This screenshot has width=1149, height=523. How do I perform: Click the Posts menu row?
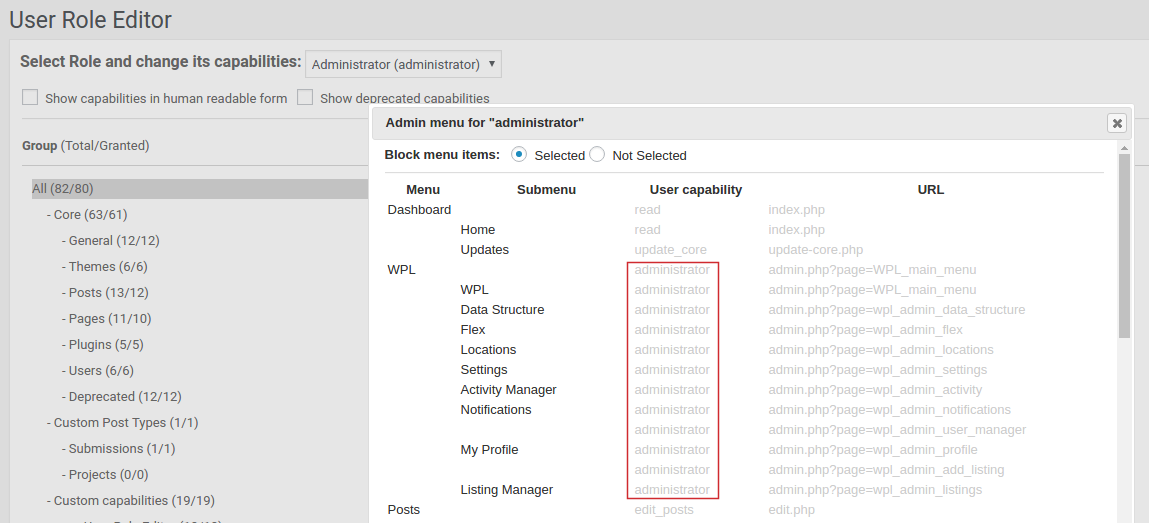point(404,509)
